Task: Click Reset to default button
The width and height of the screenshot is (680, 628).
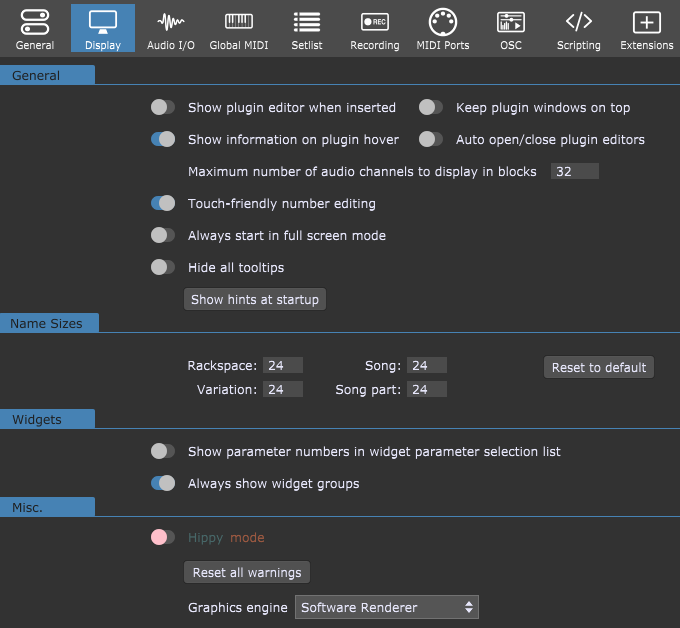Action: 599,367
